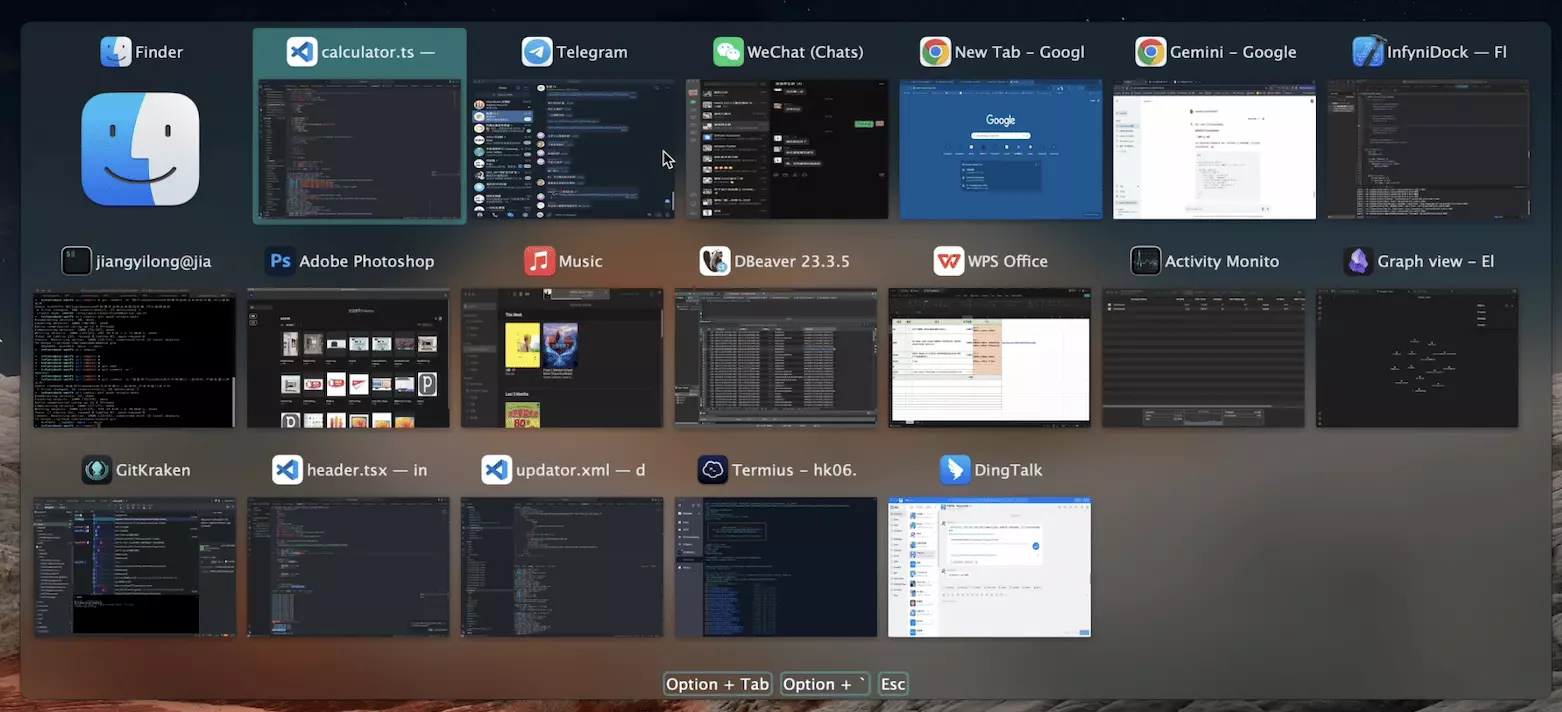This screenshot has width=1562, height=712.
Task: Switch to the GitKraken window thumbnail
Action: 135,567
